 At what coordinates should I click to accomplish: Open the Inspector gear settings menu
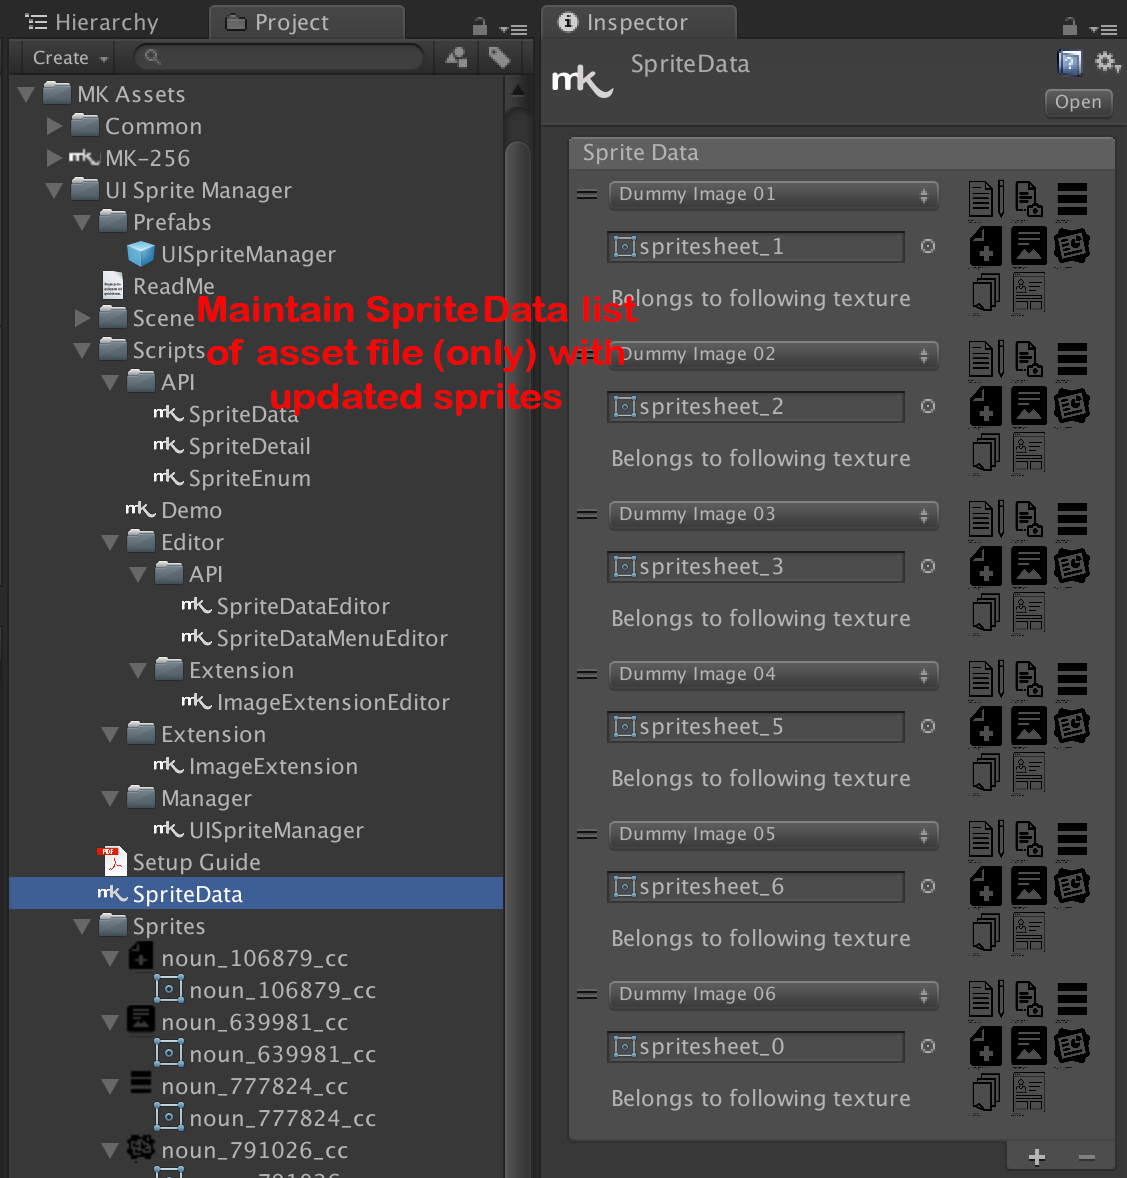(x=1107, y=62)
